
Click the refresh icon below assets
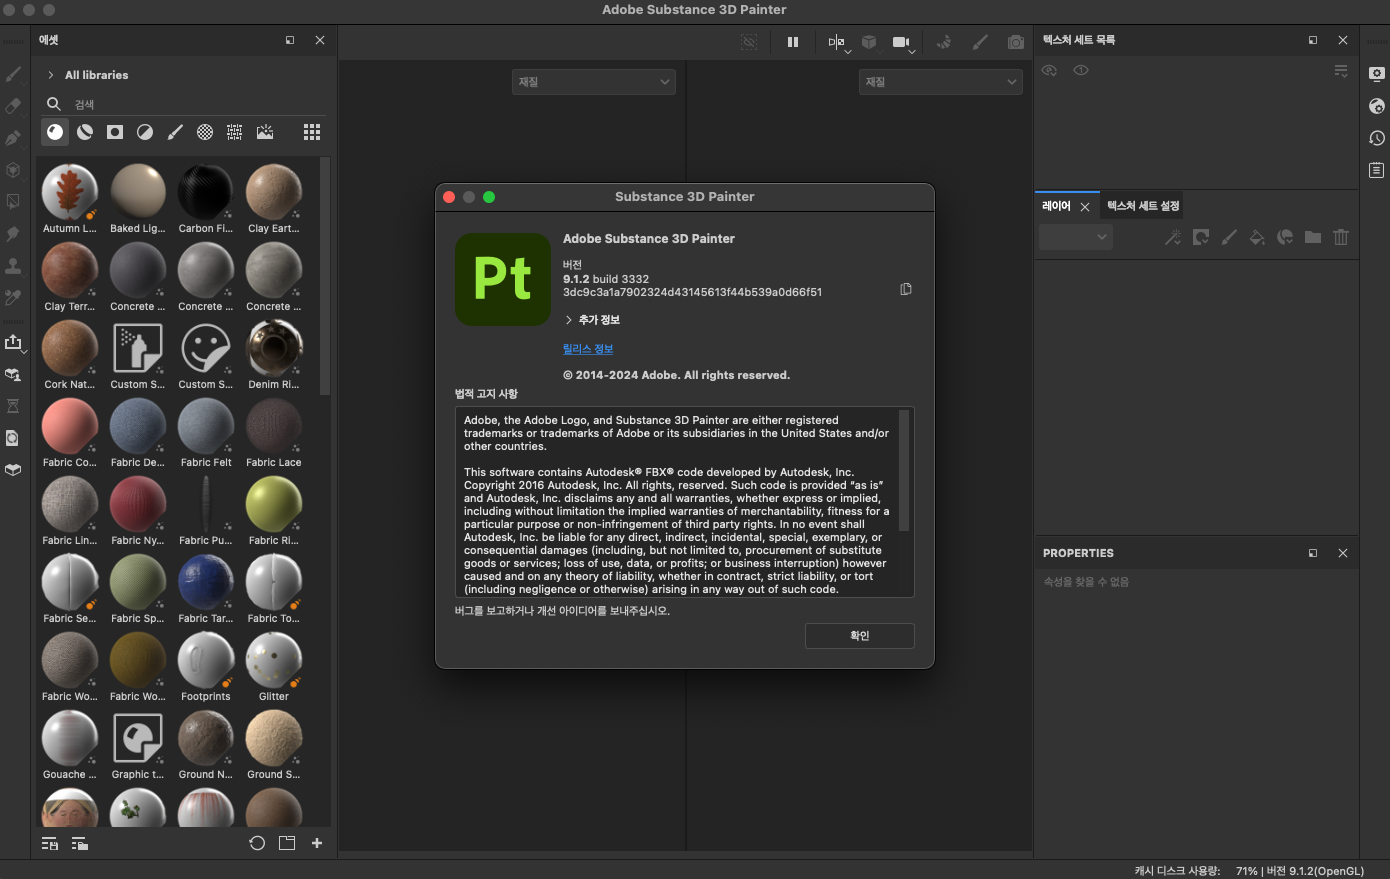click(257, 843)
